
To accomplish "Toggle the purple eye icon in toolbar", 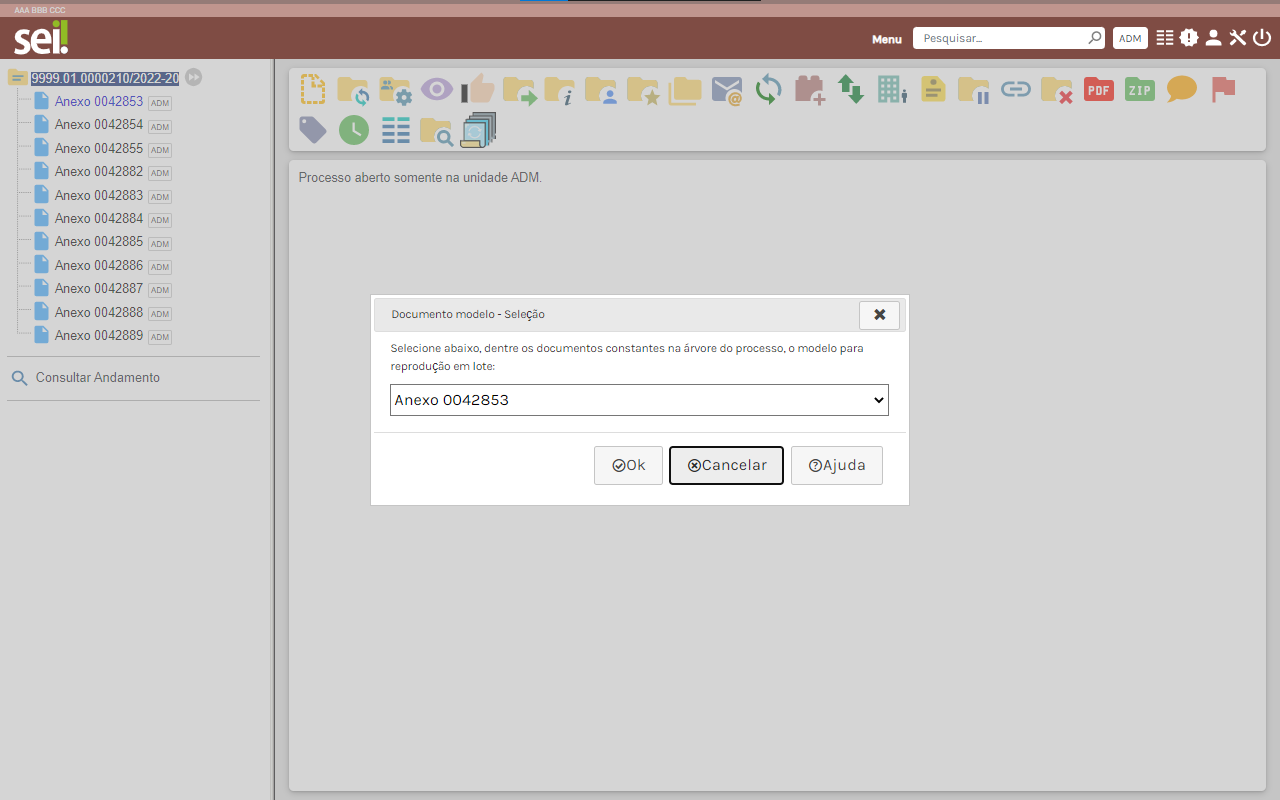I will tap(436, 89).
